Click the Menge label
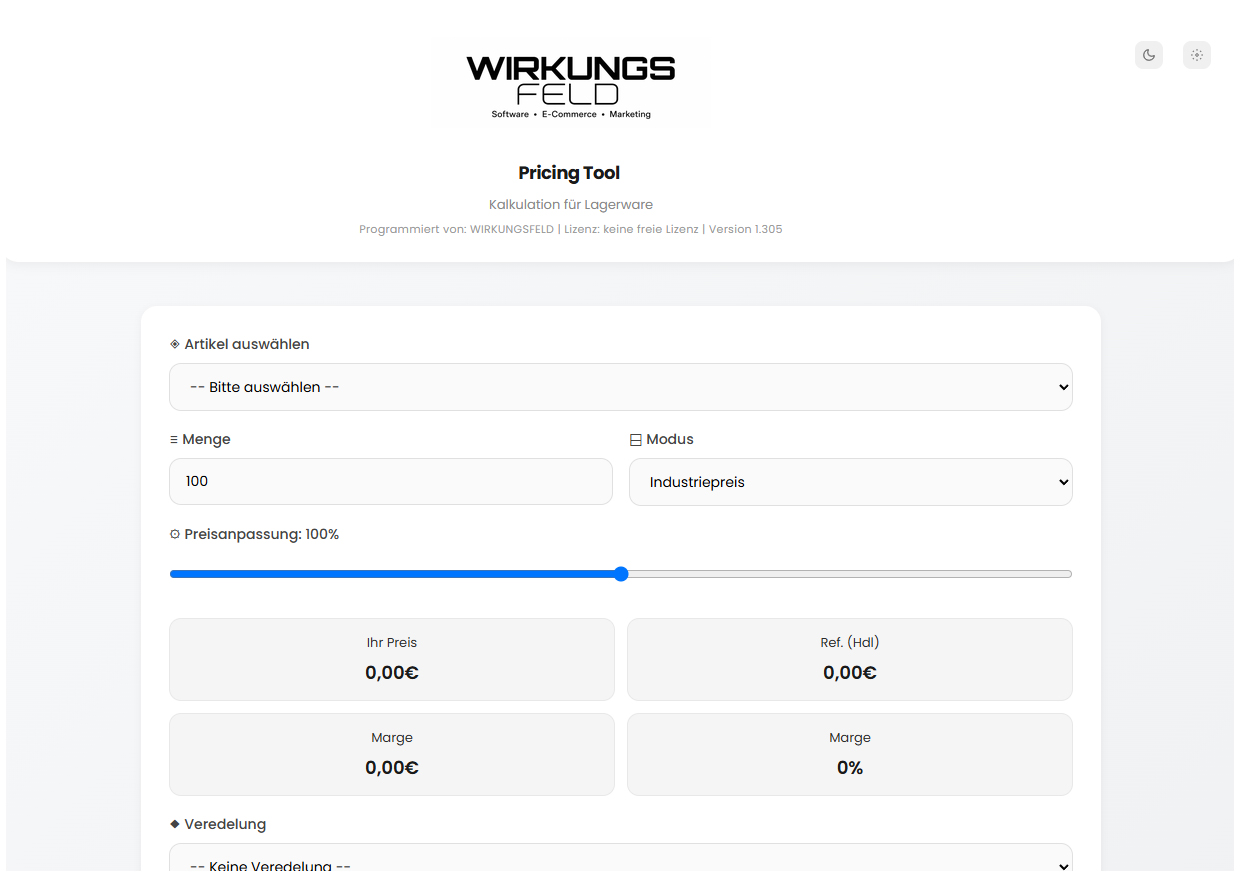The width and height of the screenshot is (1240, 875). [x=200, y=439]
